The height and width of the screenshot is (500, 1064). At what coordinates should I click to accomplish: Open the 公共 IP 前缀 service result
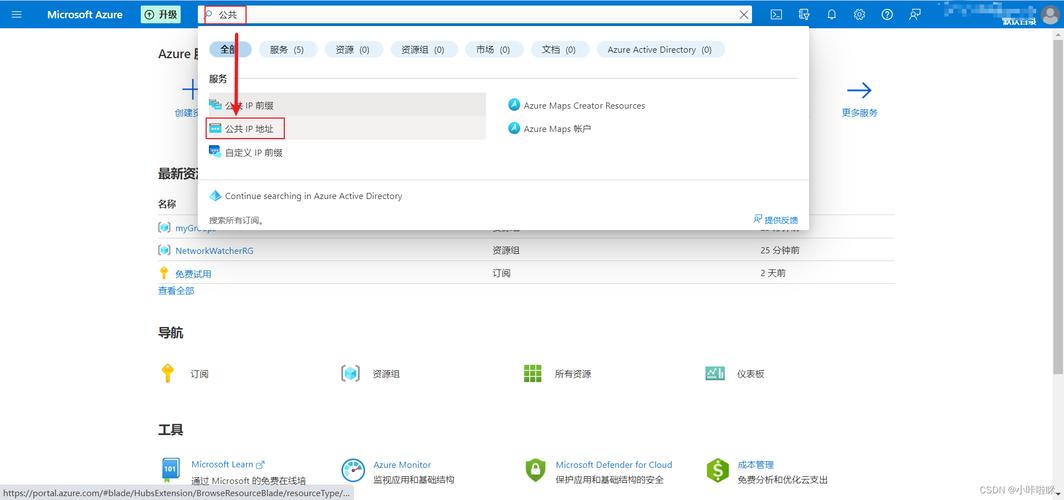(346, 105)
